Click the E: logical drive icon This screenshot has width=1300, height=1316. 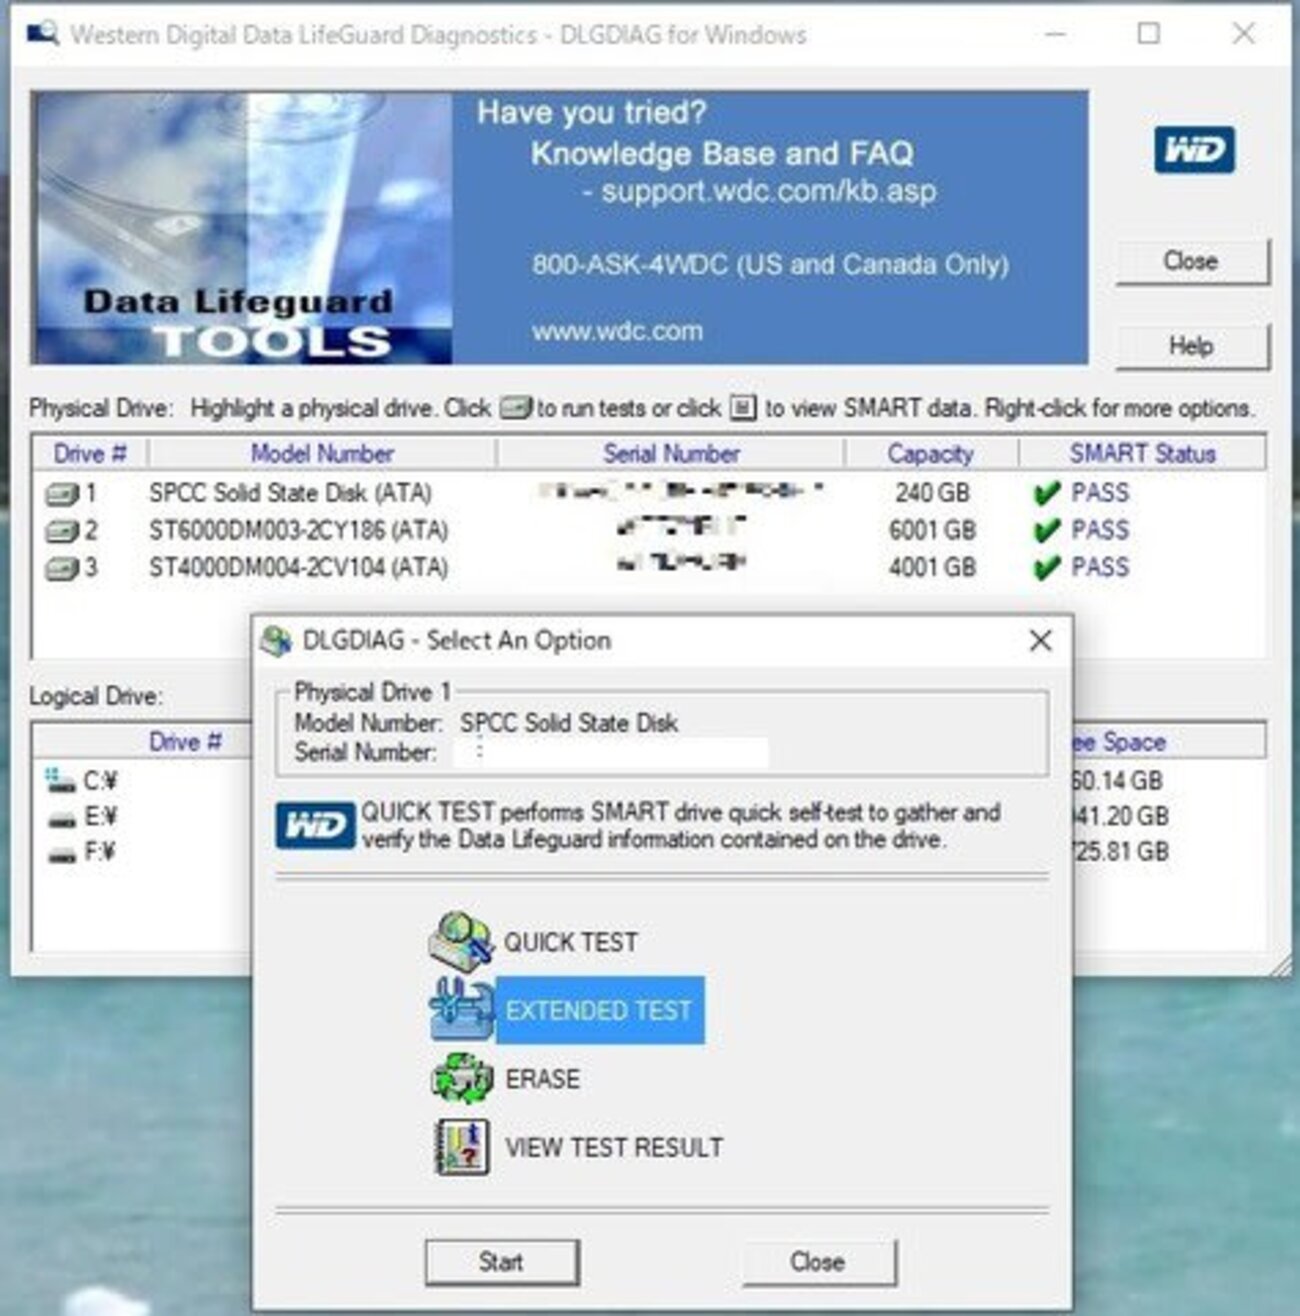tap(62, 818)
